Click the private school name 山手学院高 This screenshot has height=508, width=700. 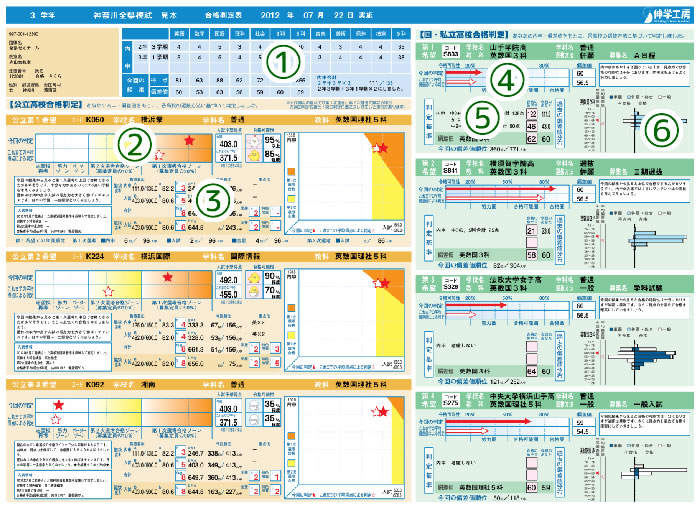pos(508,47)
